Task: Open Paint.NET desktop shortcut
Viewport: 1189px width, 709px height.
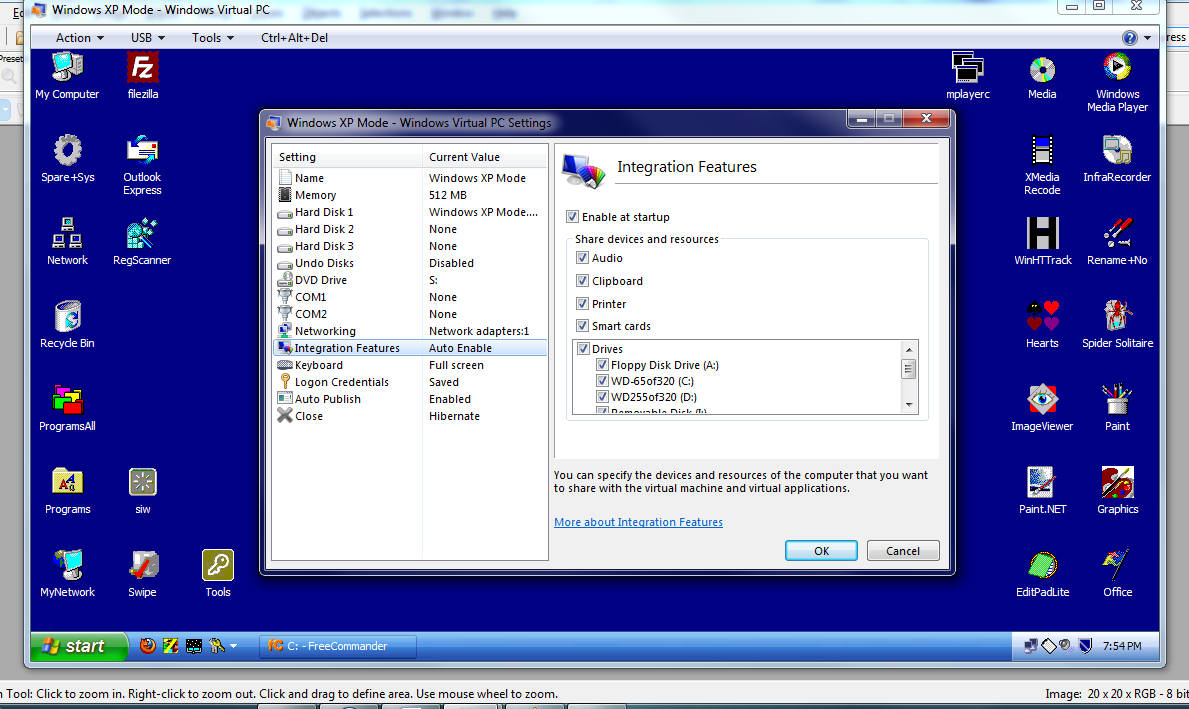Action: coord(1042,490)
